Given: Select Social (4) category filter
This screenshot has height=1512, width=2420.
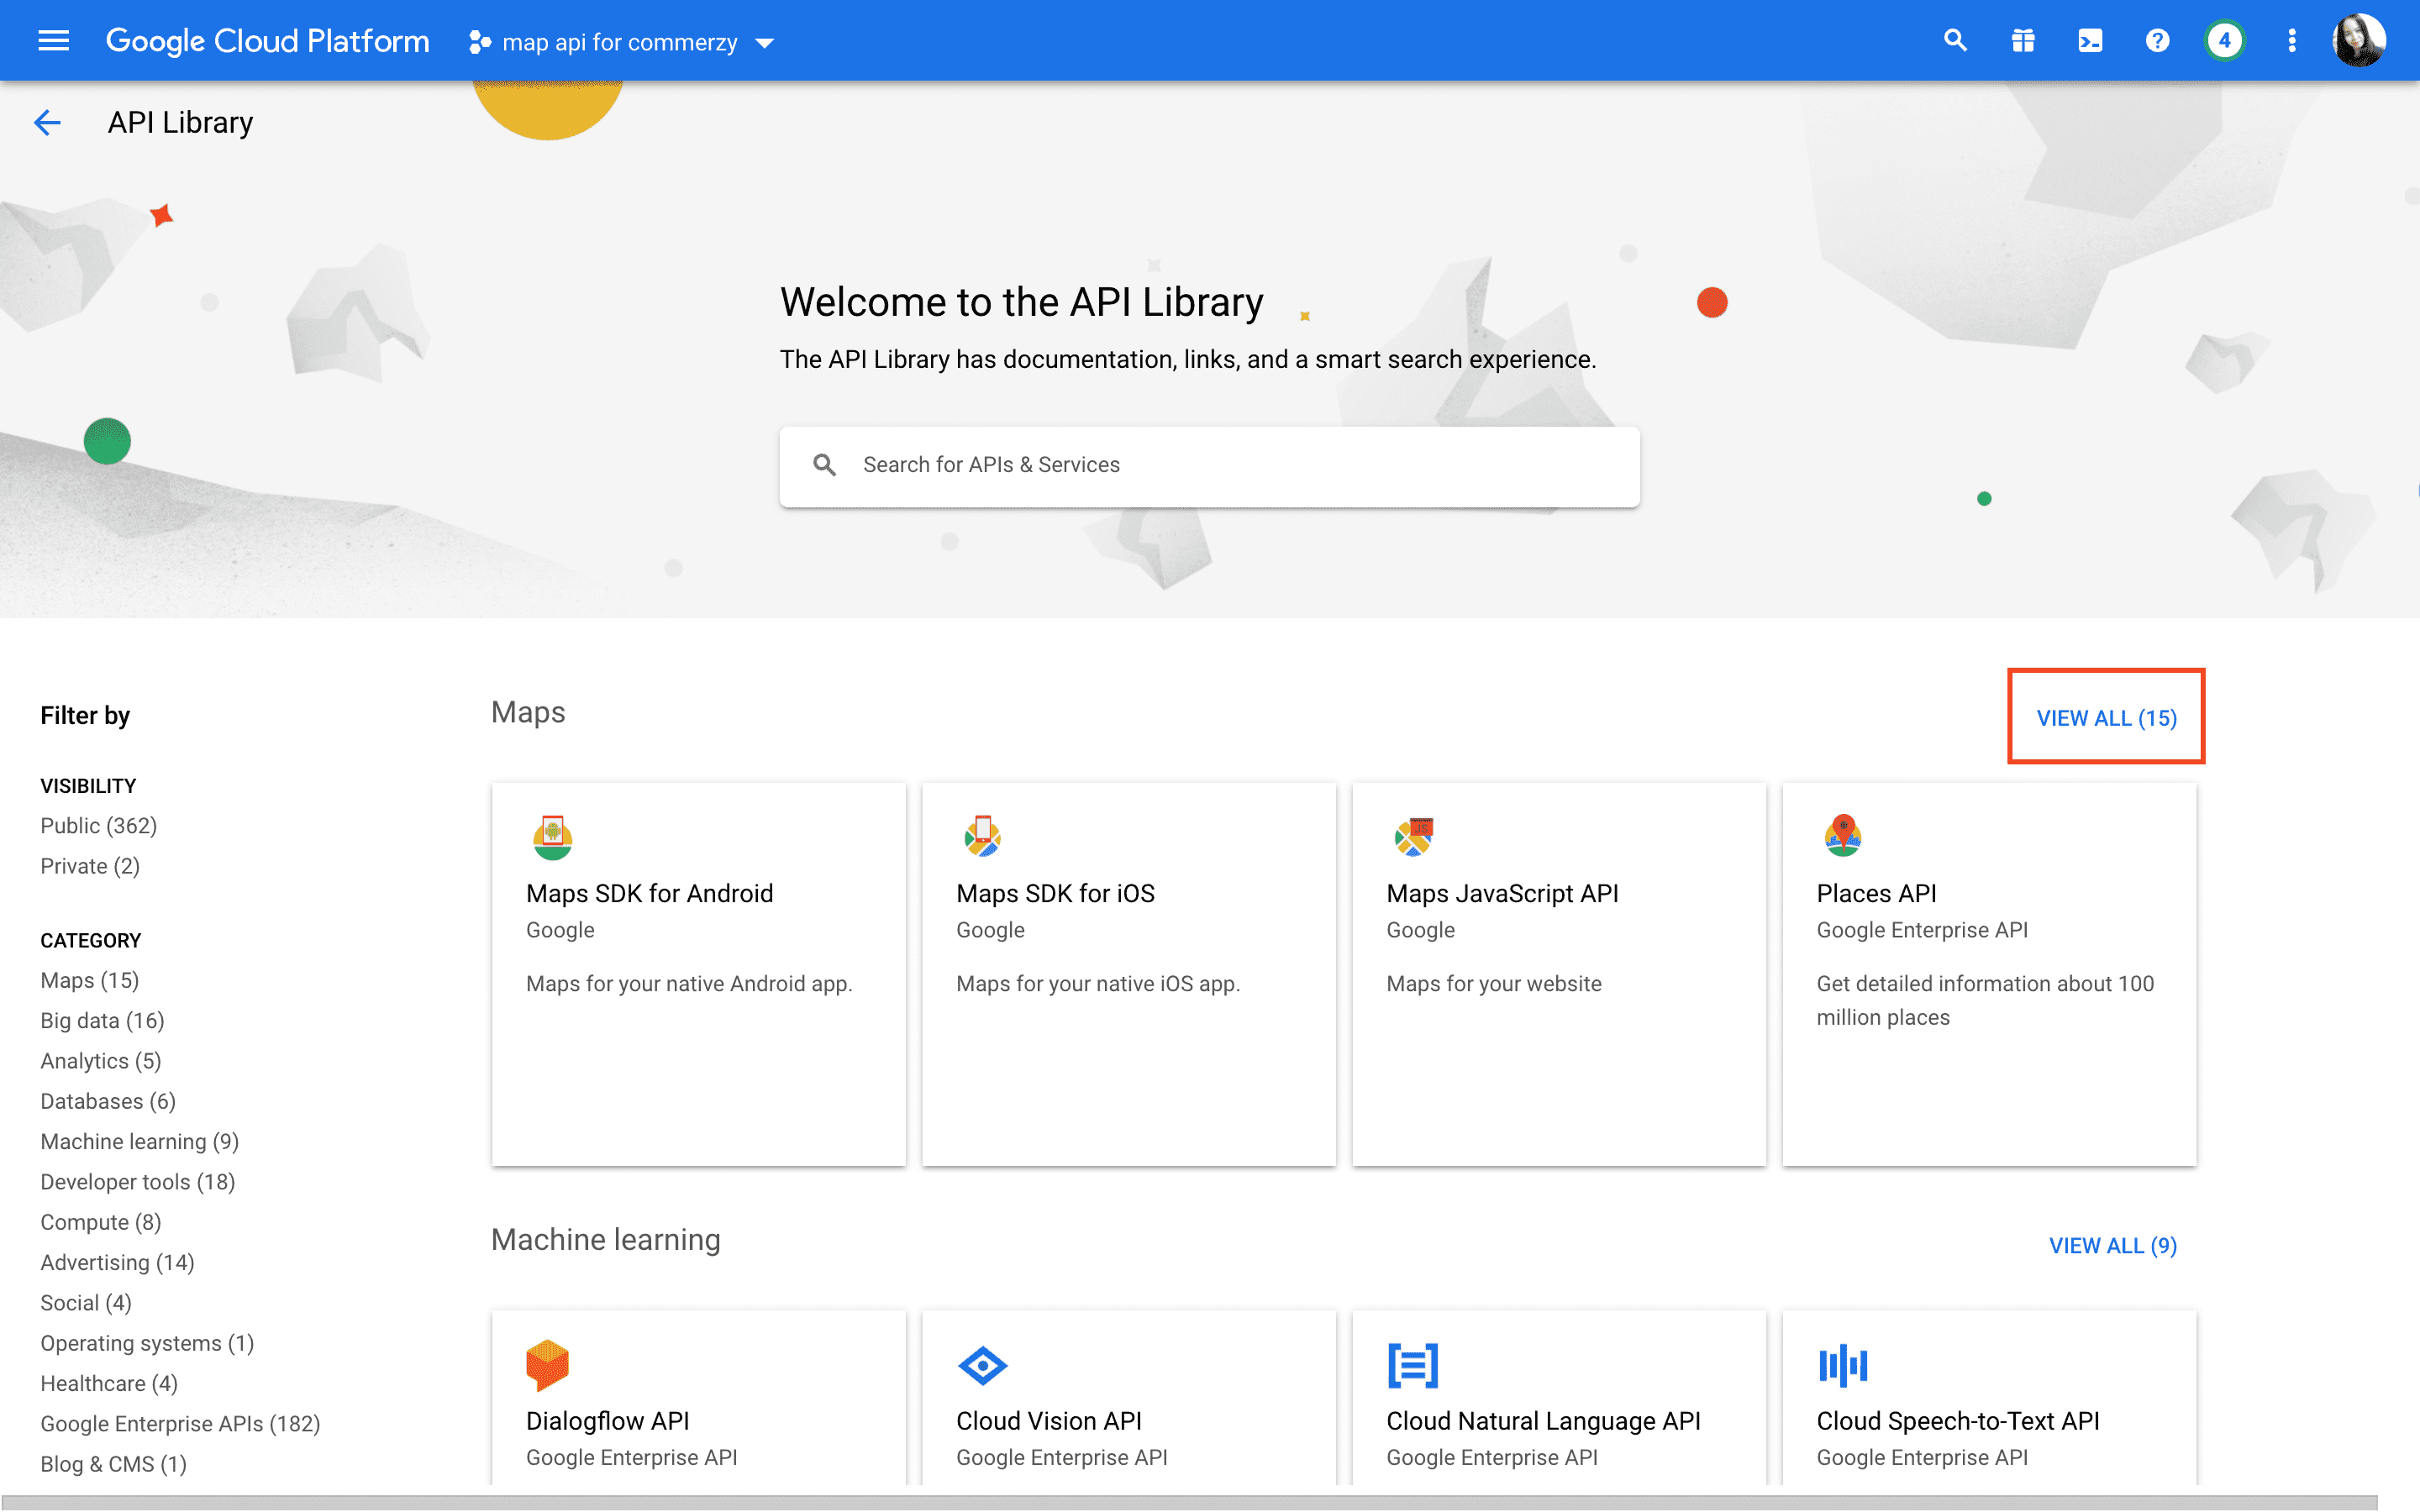Looking at the screenshot, I should [86, 1303].
